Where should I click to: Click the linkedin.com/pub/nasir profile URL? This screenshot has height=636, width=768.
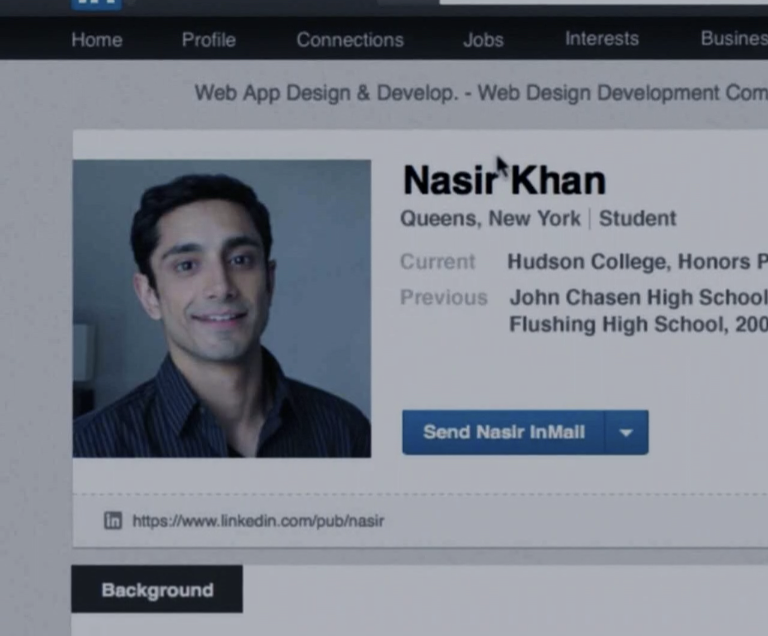tap(258, 520)
